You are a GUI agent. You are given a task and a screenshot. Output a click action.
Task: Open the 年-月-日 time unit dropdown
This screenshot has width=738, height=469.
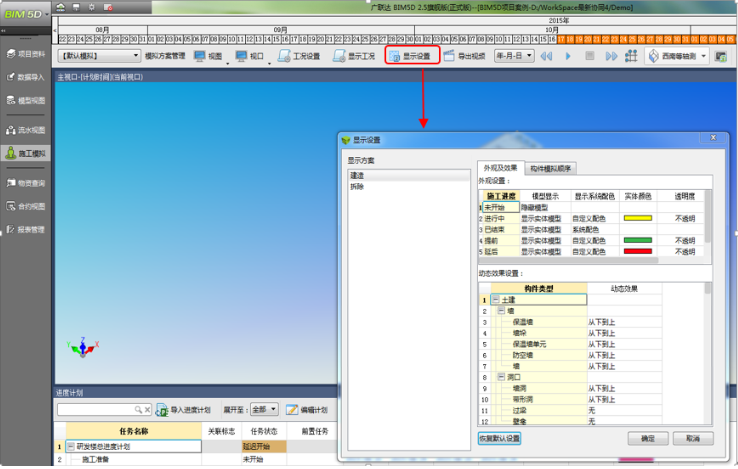[514, 56]
